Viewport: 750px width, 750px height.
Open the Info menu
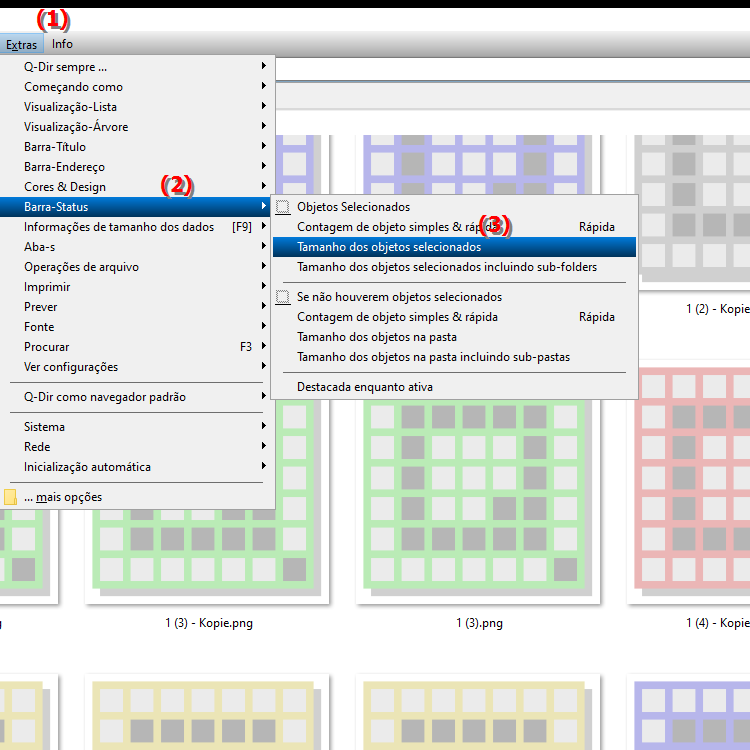point(62,44)
